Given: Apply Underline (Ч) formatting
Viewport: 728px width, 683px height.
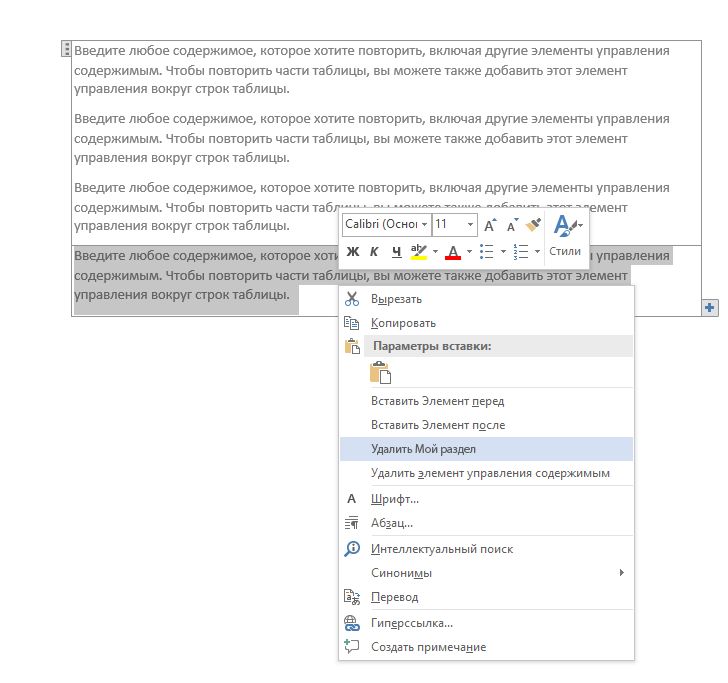Looking at the screenshot, I should 396,252.
